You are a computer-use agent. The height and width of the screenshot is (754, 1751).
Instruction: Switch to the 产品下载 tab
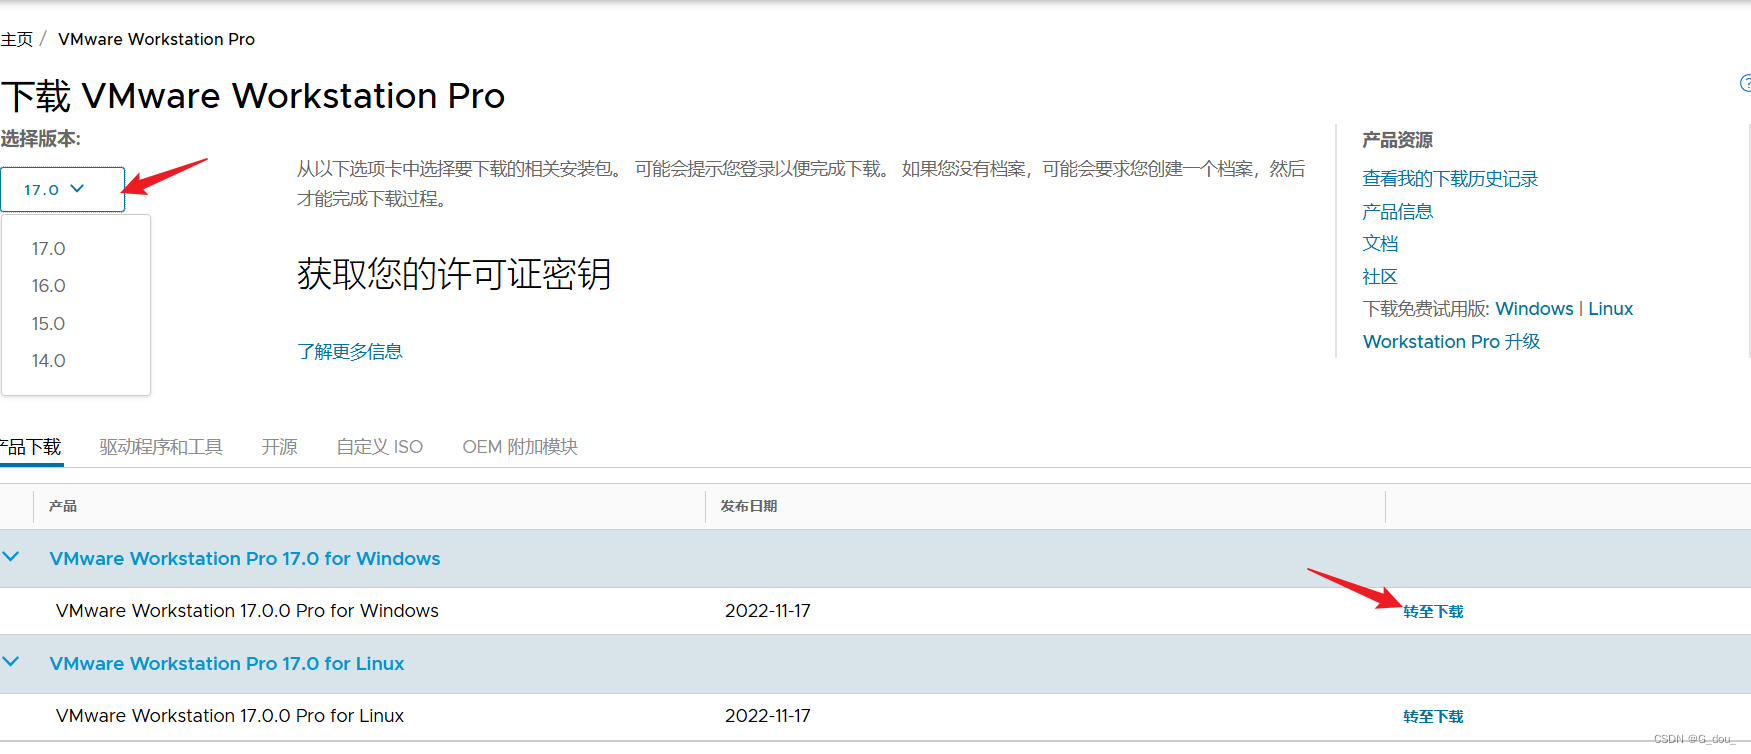pyautogui.click(x=31, y=447)
